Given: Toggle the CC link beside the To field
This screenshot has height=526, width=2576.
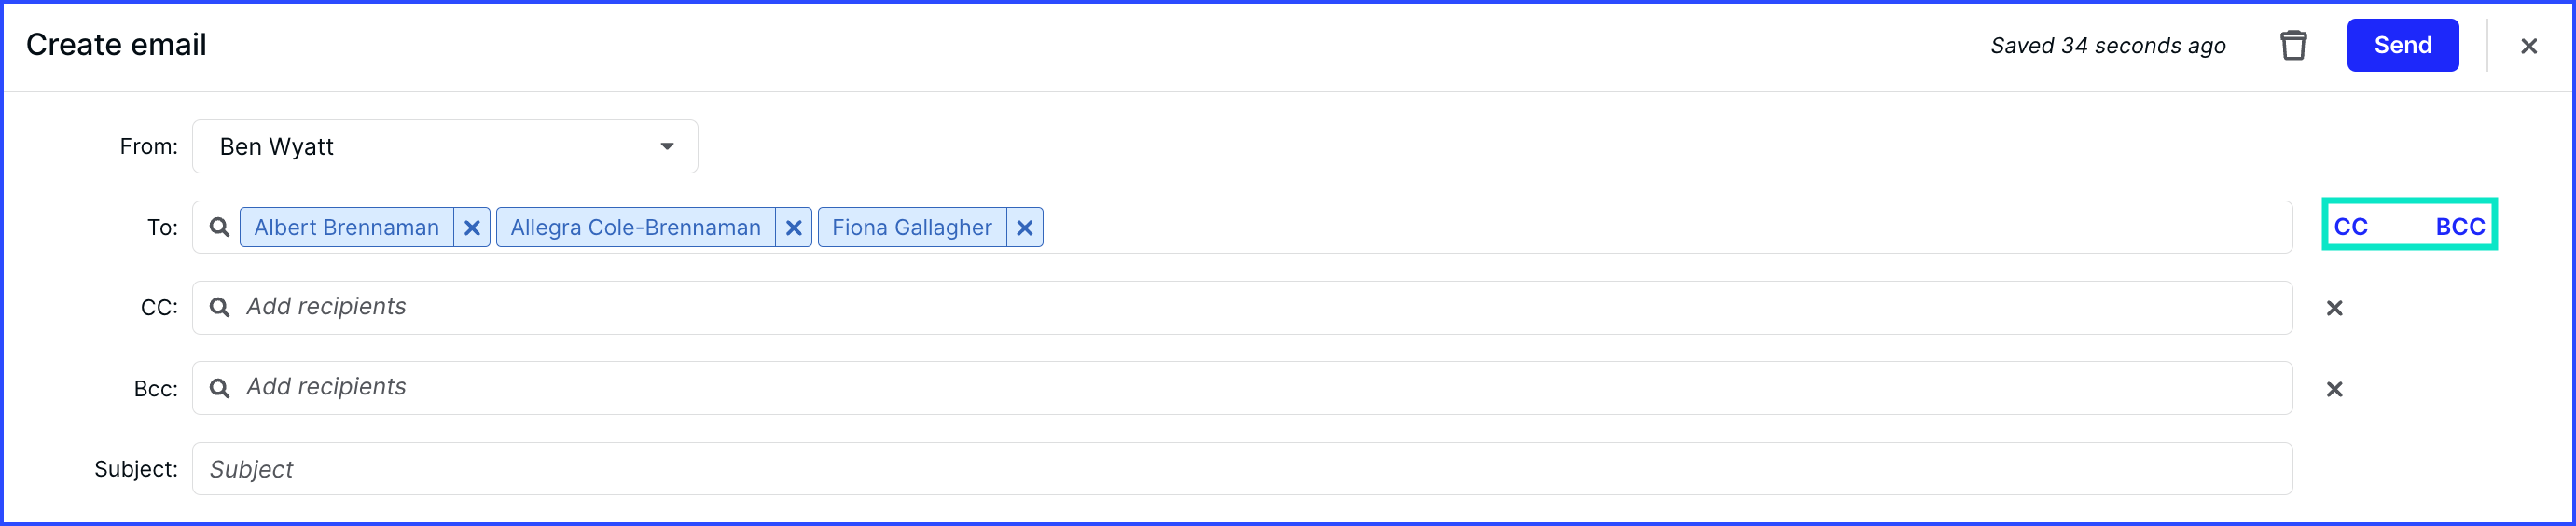Looking at the screenshot, I should 2350,227.
